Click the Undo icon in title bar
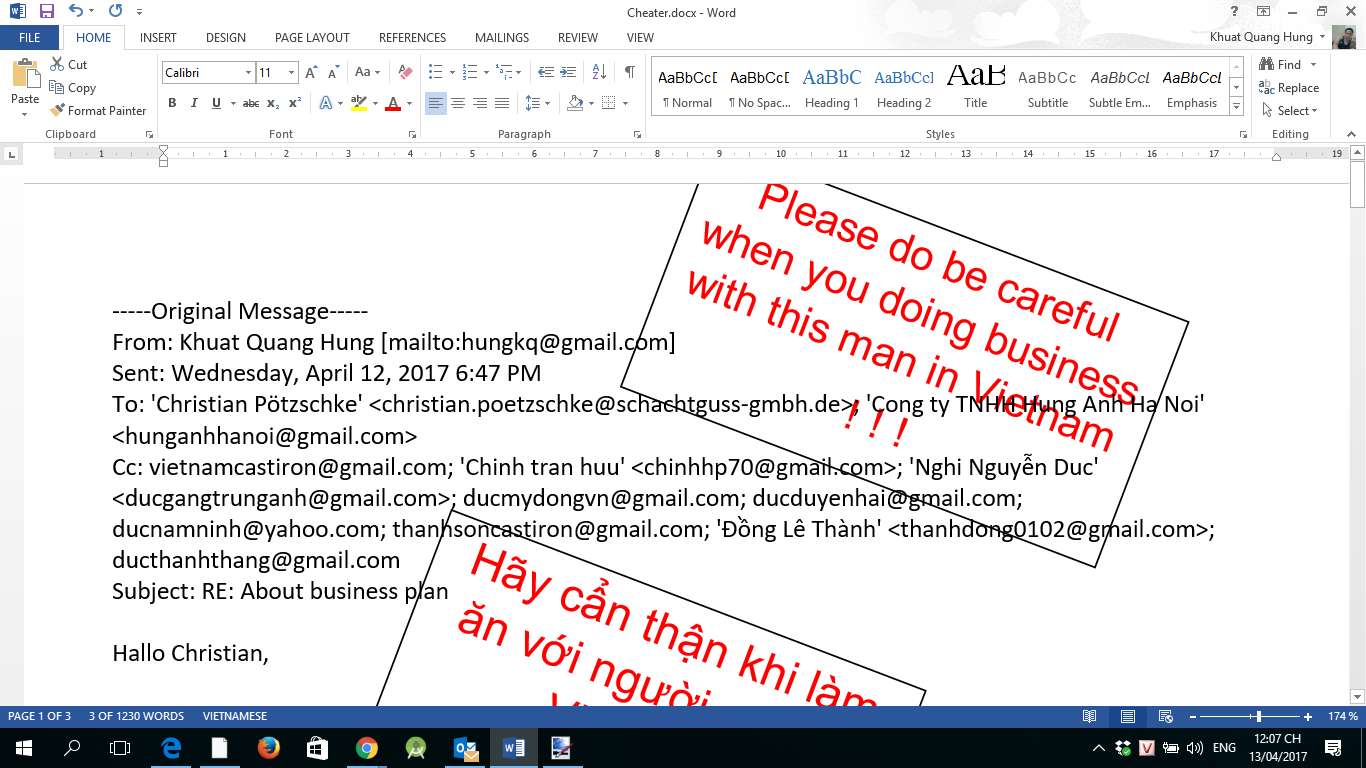 tap(77, 12)
